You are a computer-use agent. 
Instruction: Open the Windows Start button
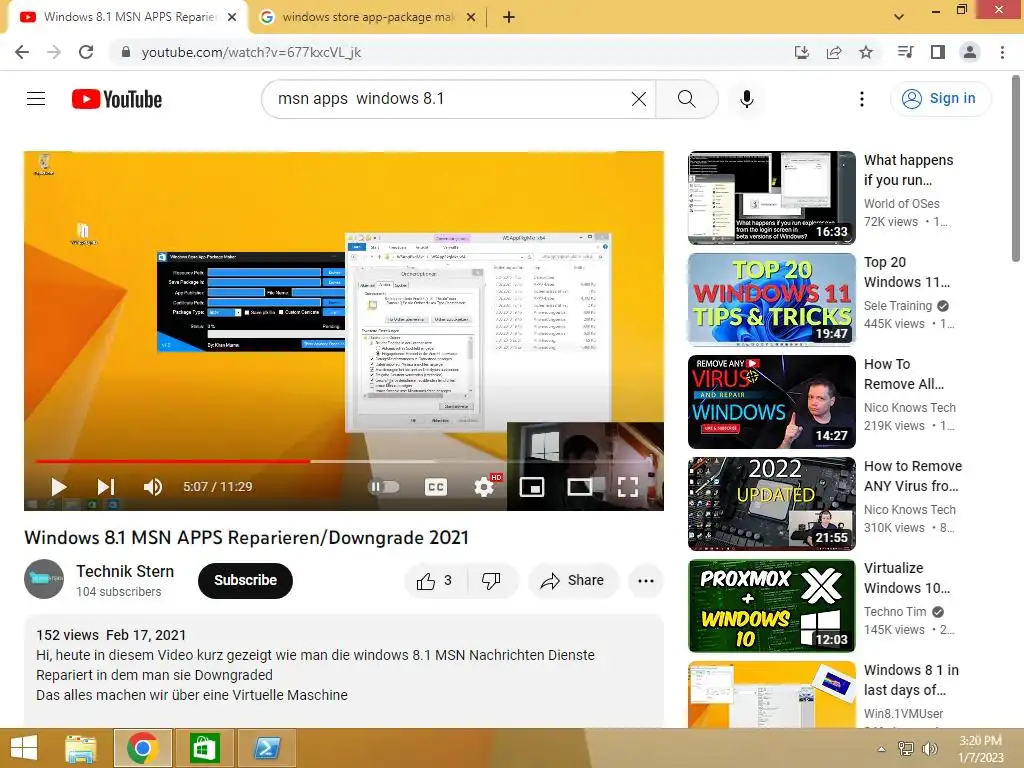[24, 748]
